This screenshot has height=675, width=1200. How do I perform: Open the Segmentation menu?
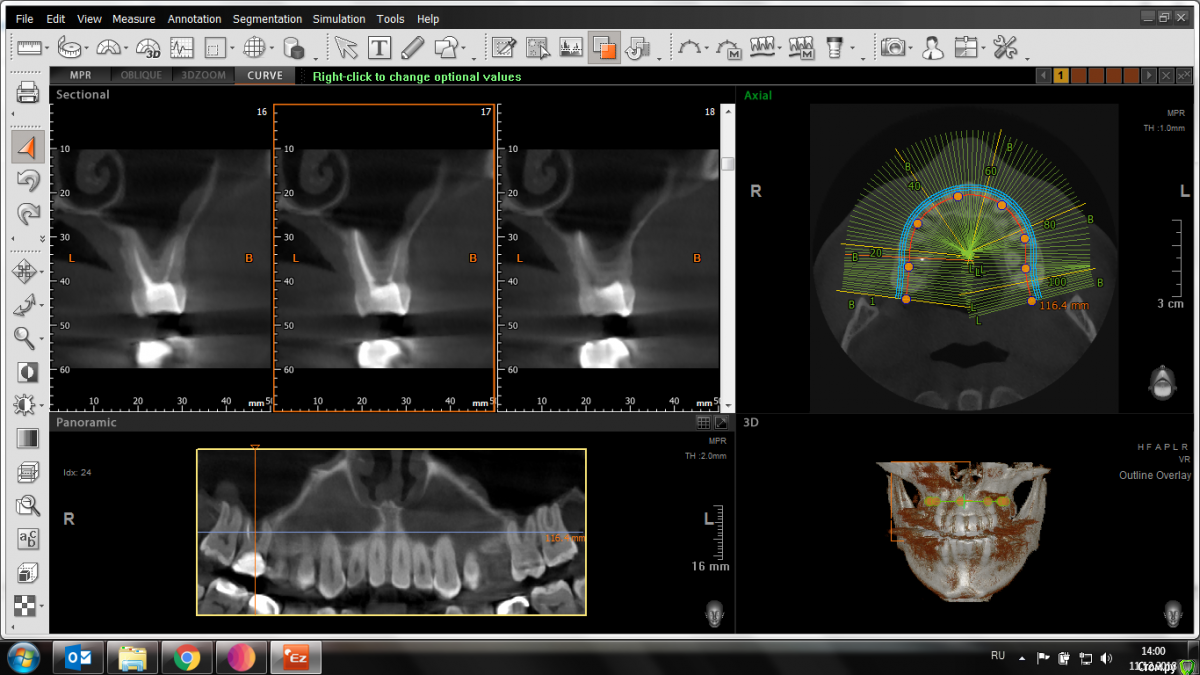[x=267, y=19]
